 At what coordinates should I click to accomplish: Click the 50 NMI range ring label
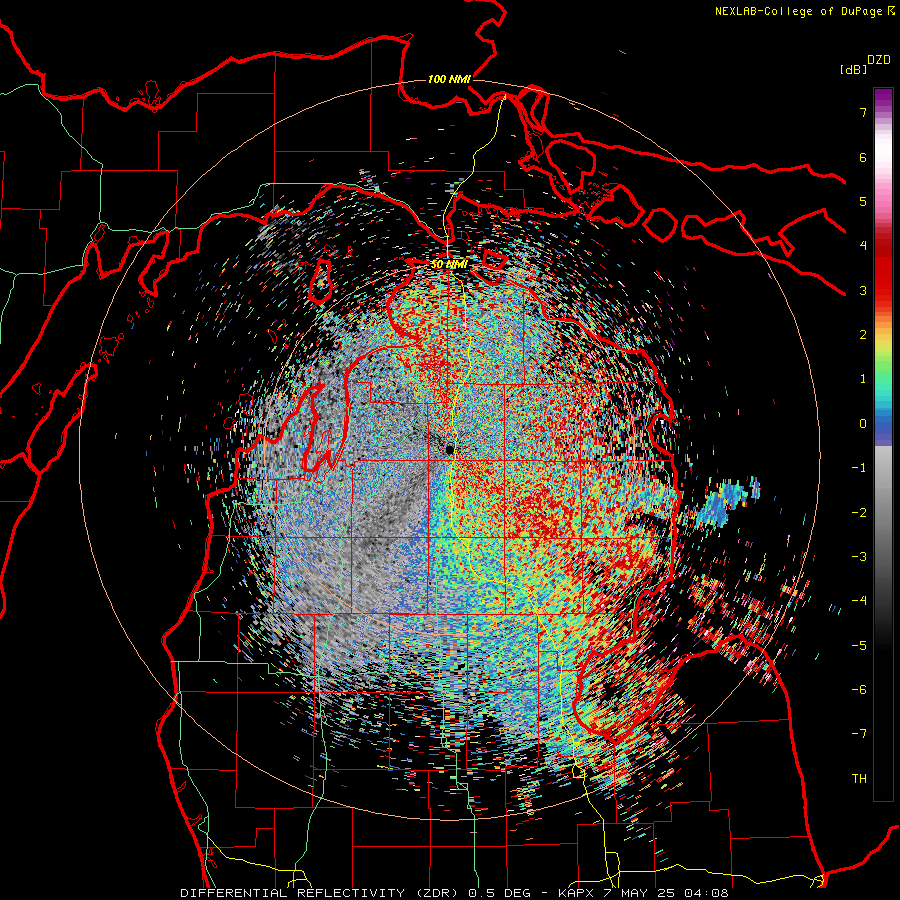(449, 265)
